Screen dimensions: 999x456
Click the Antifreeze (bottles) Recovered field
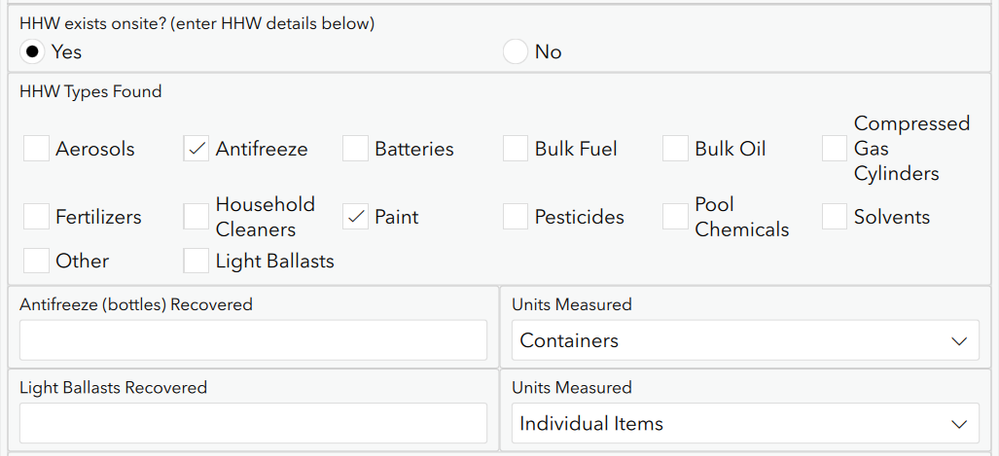pyautogui.click(x=253, y=340)
